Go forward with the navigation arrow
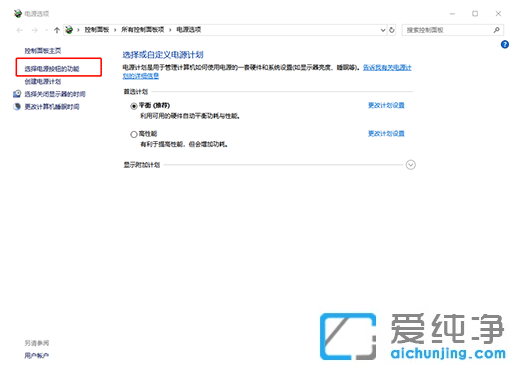Image resolution: width=509 pixels, height=365 pixels. [34, 30]
